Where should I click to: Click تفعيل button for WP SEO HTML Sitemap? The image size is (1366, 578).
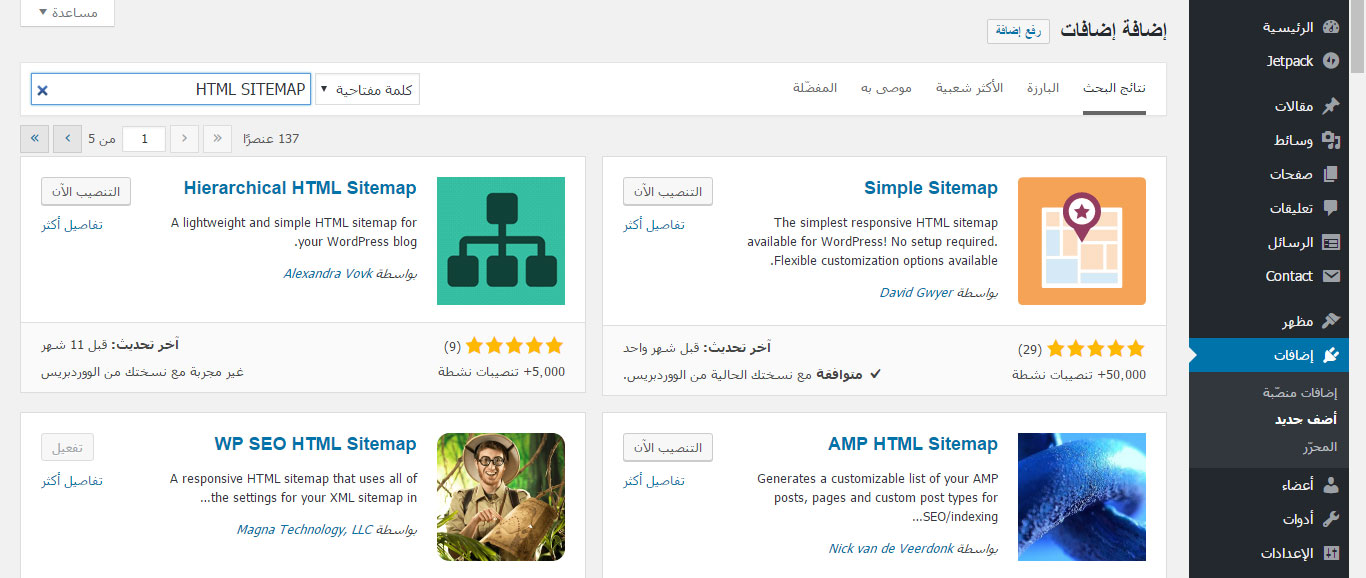pos(68,447)
